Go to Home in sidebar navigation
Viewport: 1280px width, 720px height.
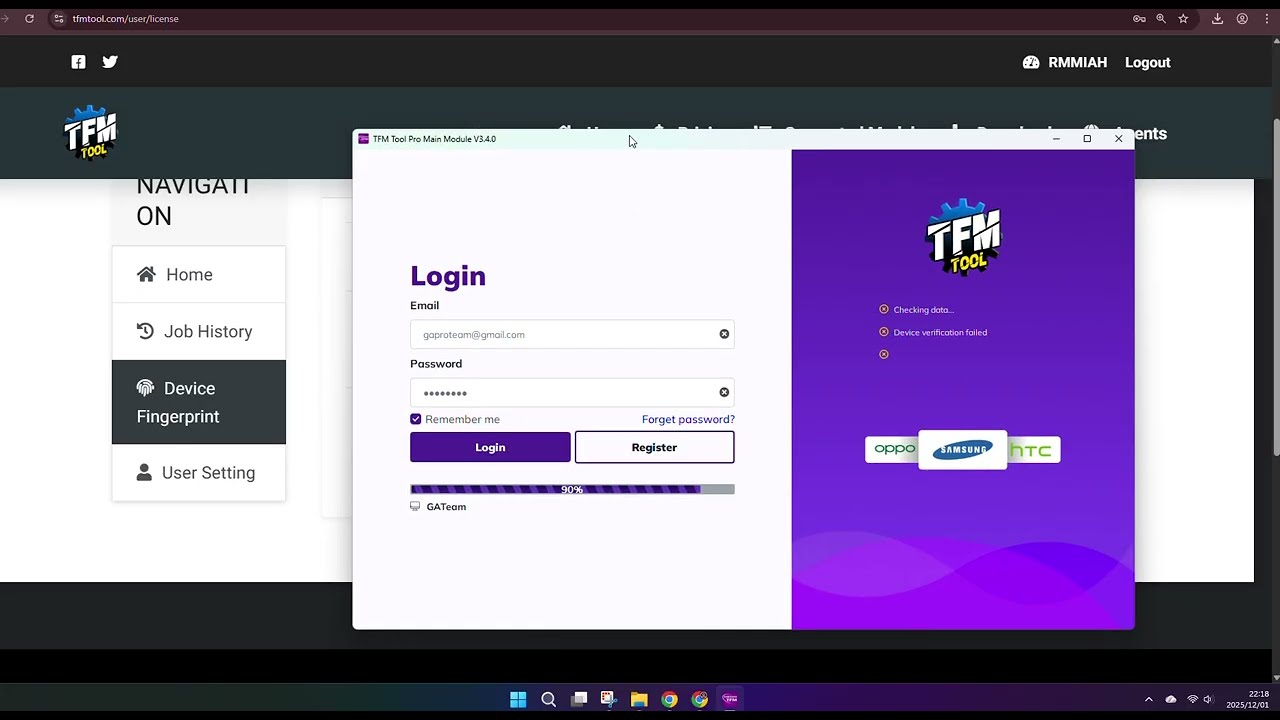tap(199, 274)
